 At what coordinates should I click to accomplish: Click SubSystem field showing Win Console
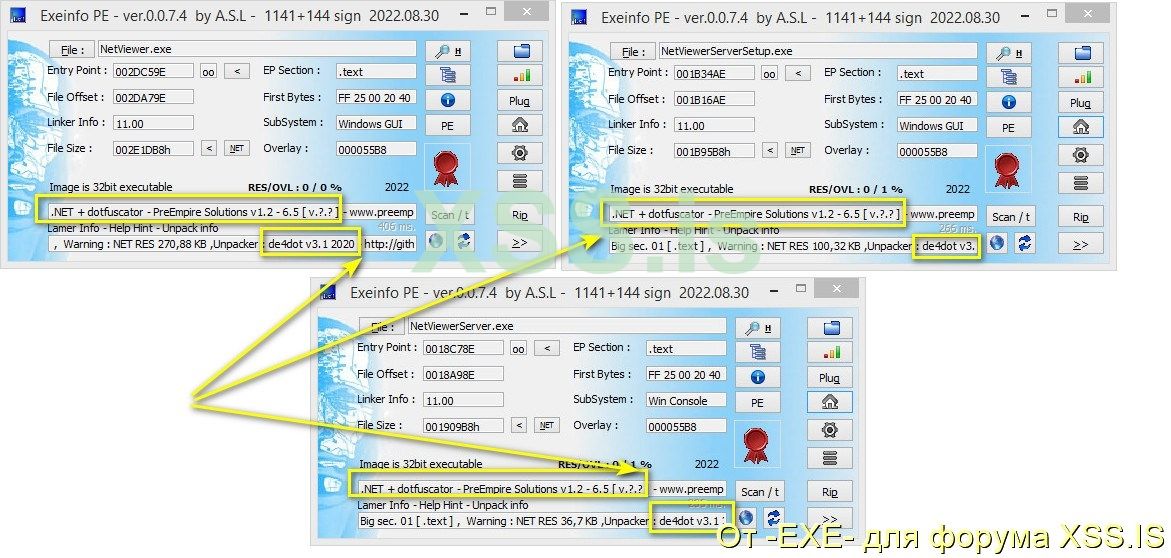point(686,401)
